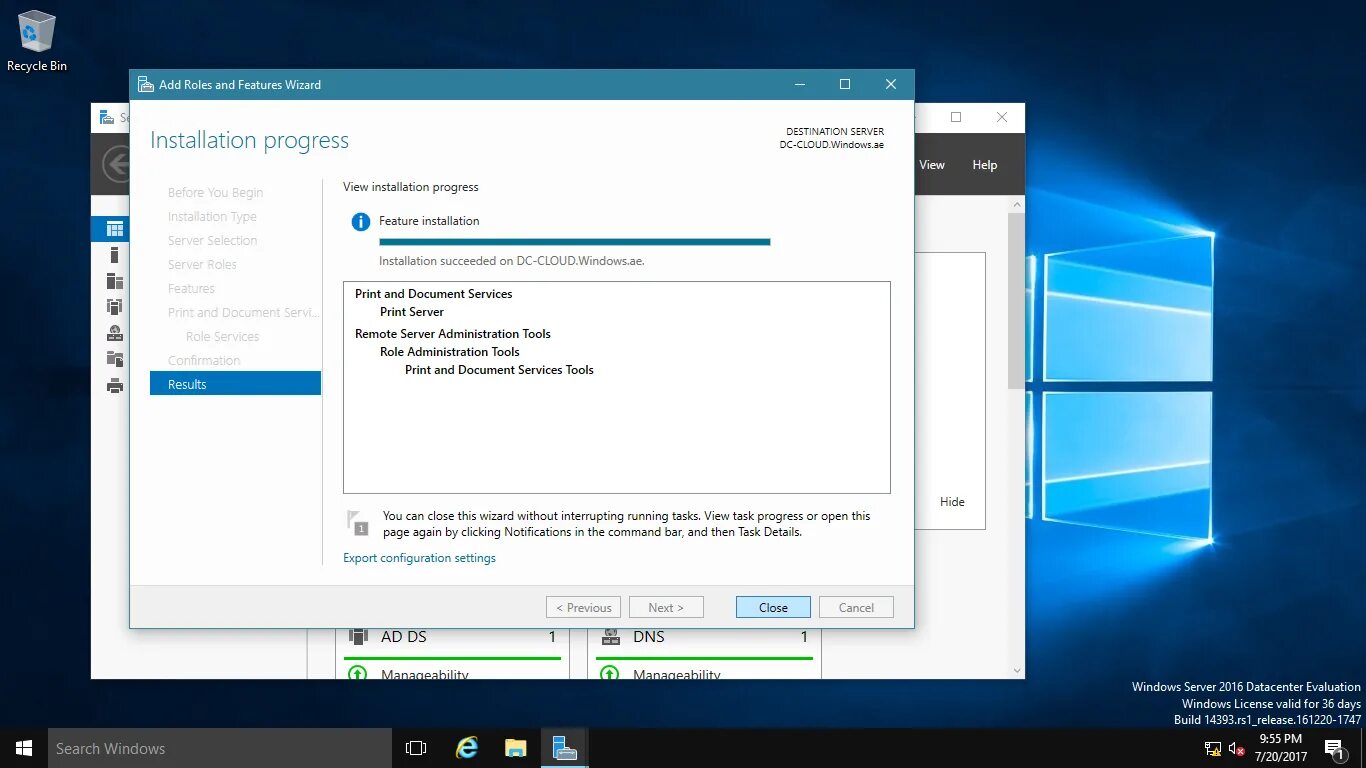
Task: Select the Before You Begin step
Action: [x=216, y=192]
